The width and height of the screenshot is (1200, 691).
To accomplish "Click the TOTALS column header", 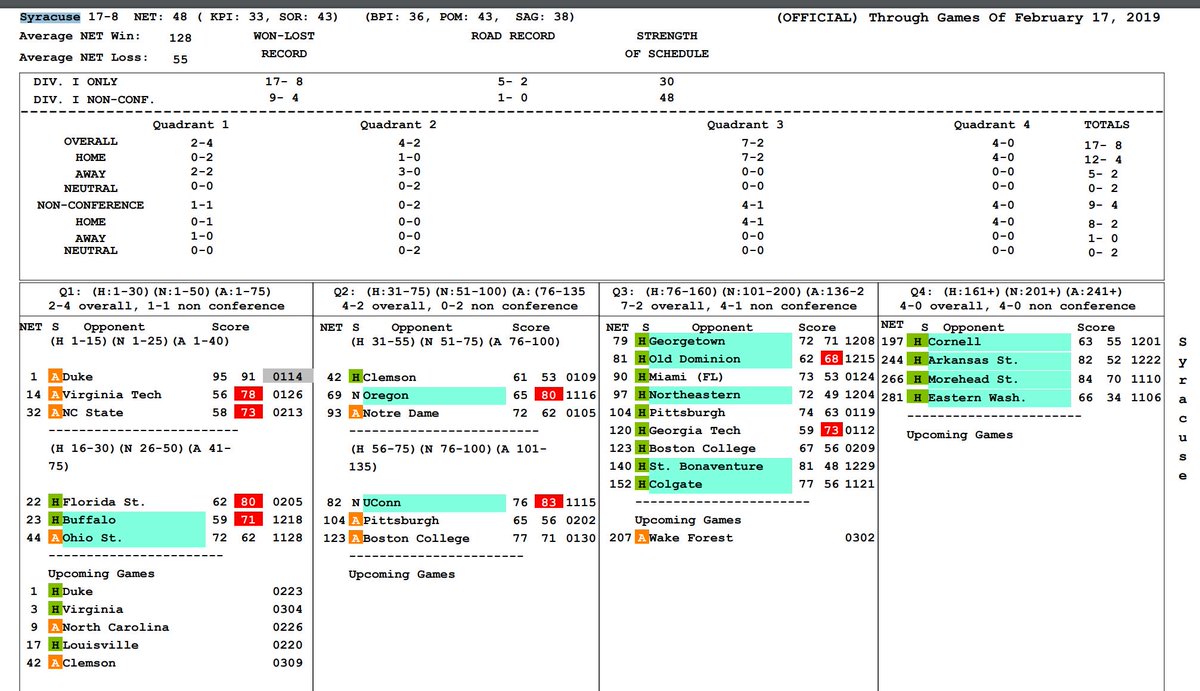I will coord(1107,125).
